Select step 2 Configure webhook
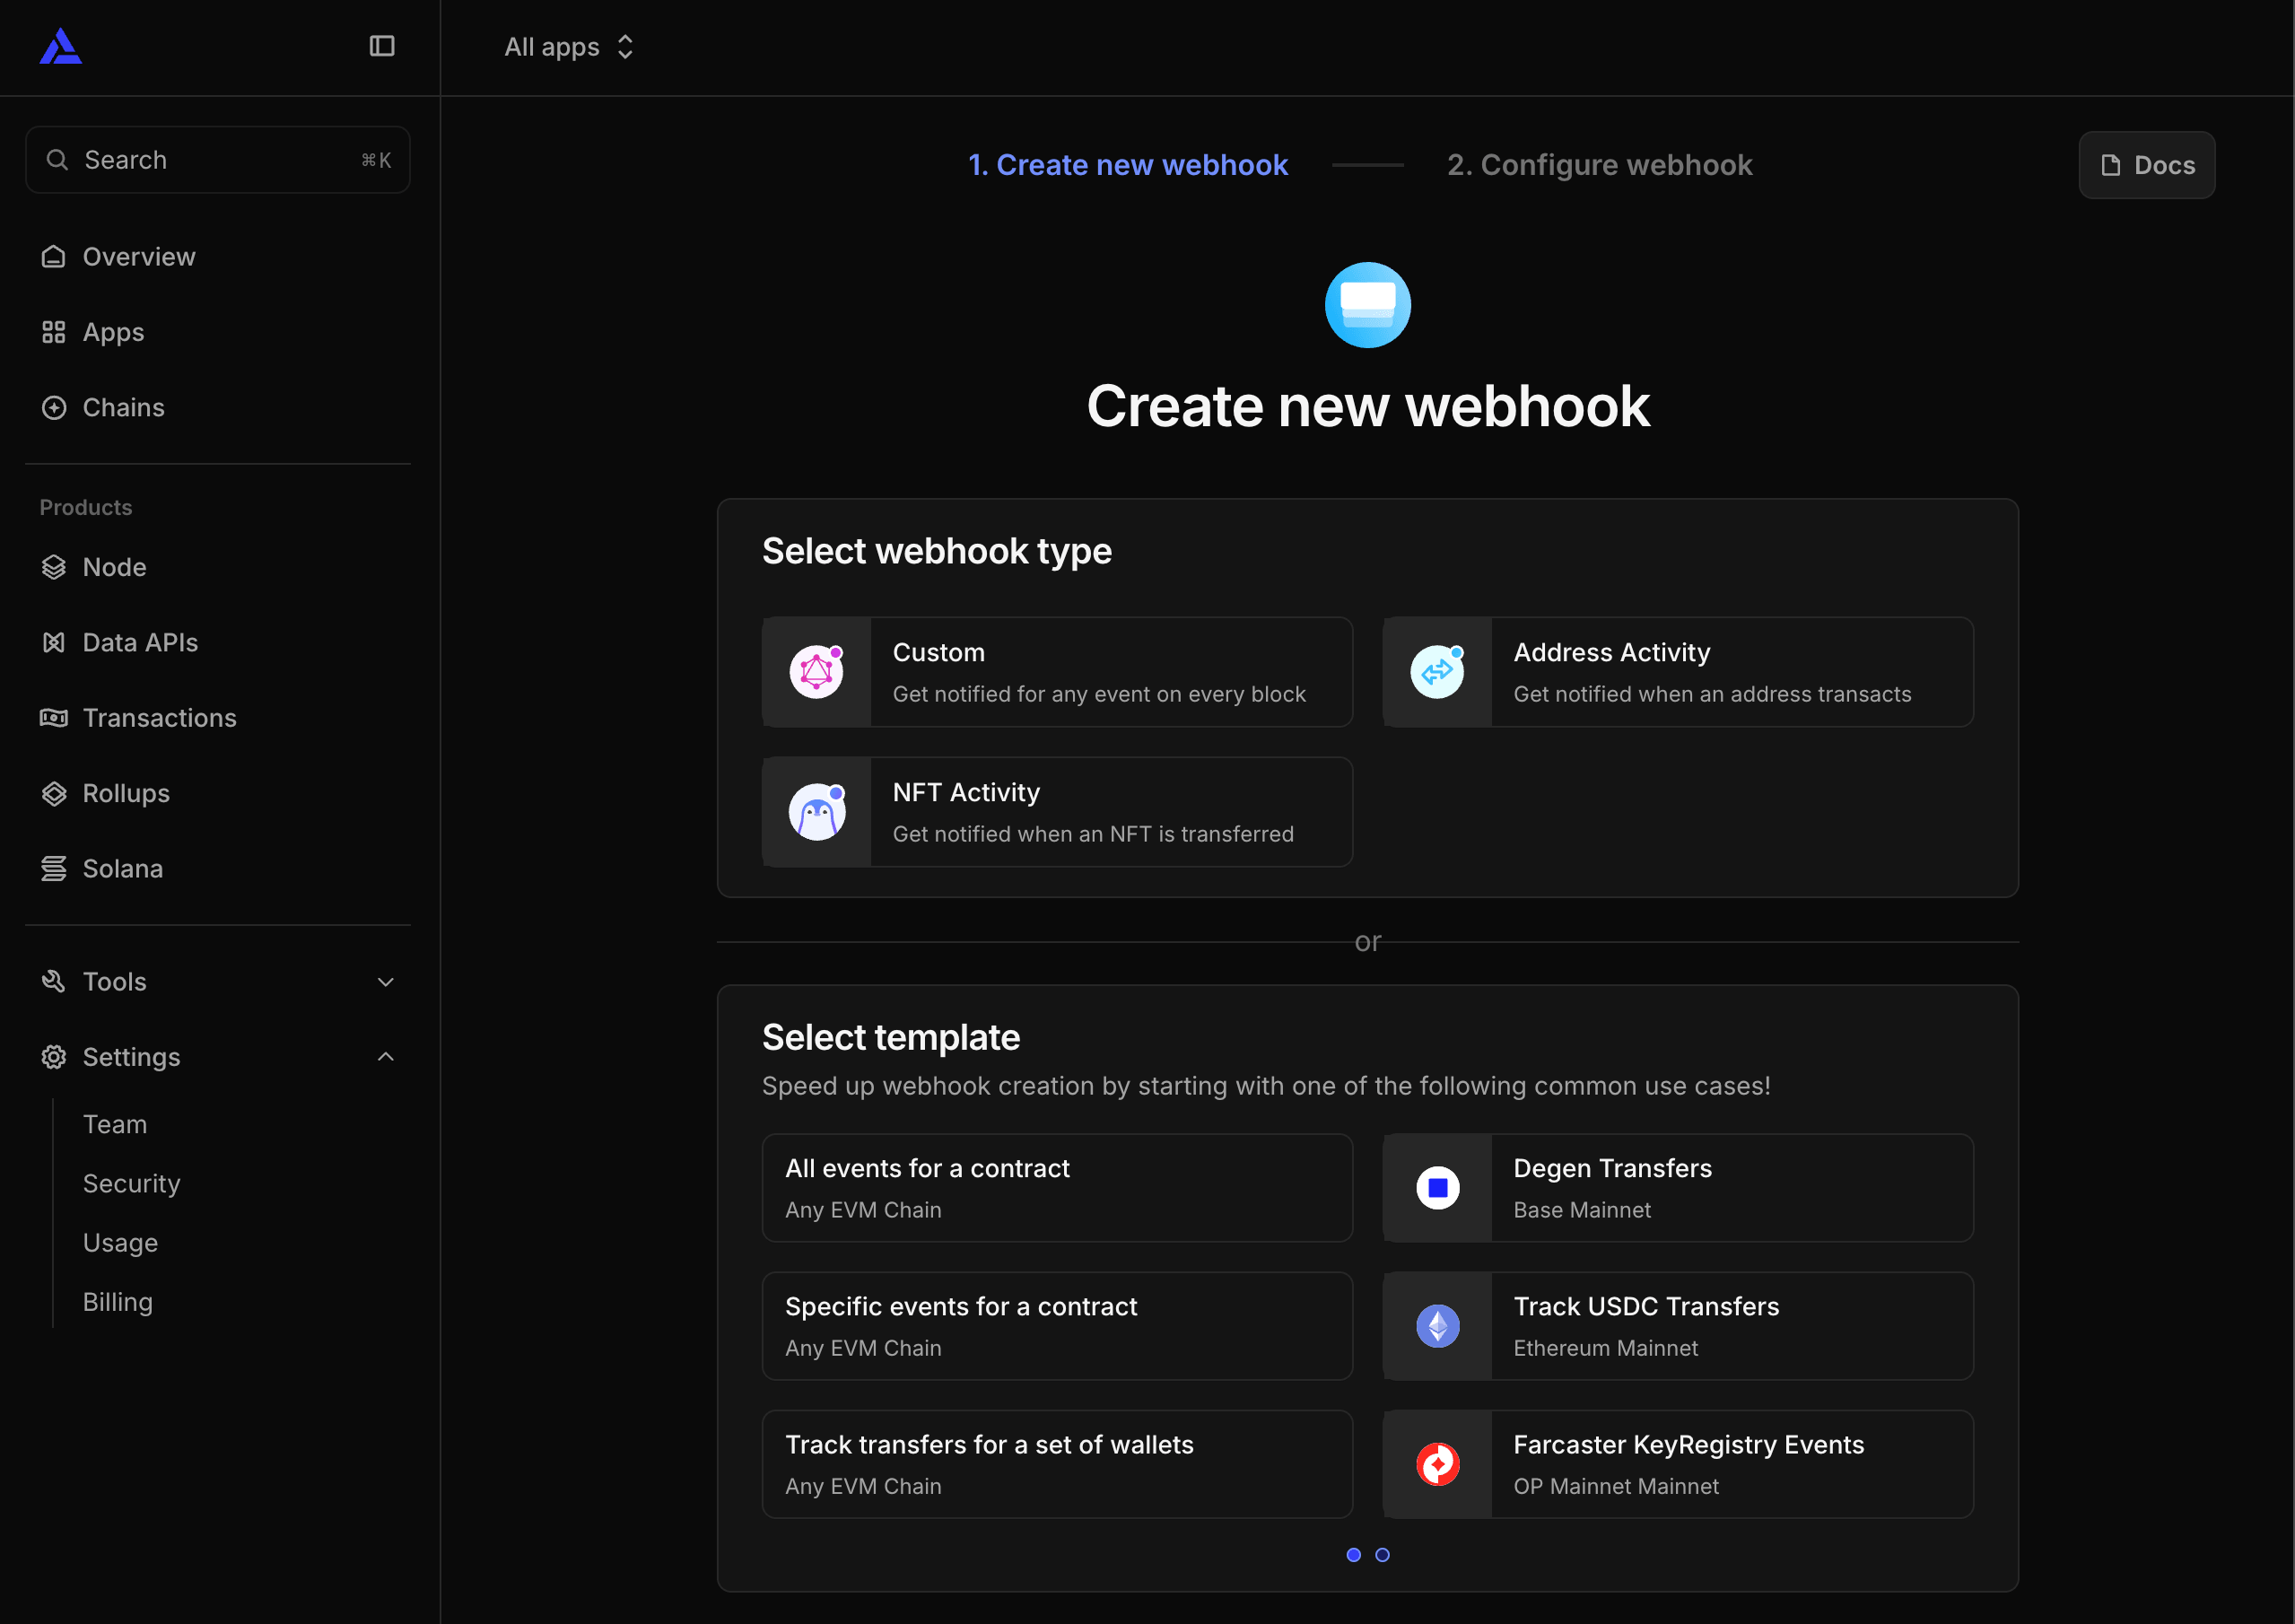The image size is (2295, 1624). 1600,165
